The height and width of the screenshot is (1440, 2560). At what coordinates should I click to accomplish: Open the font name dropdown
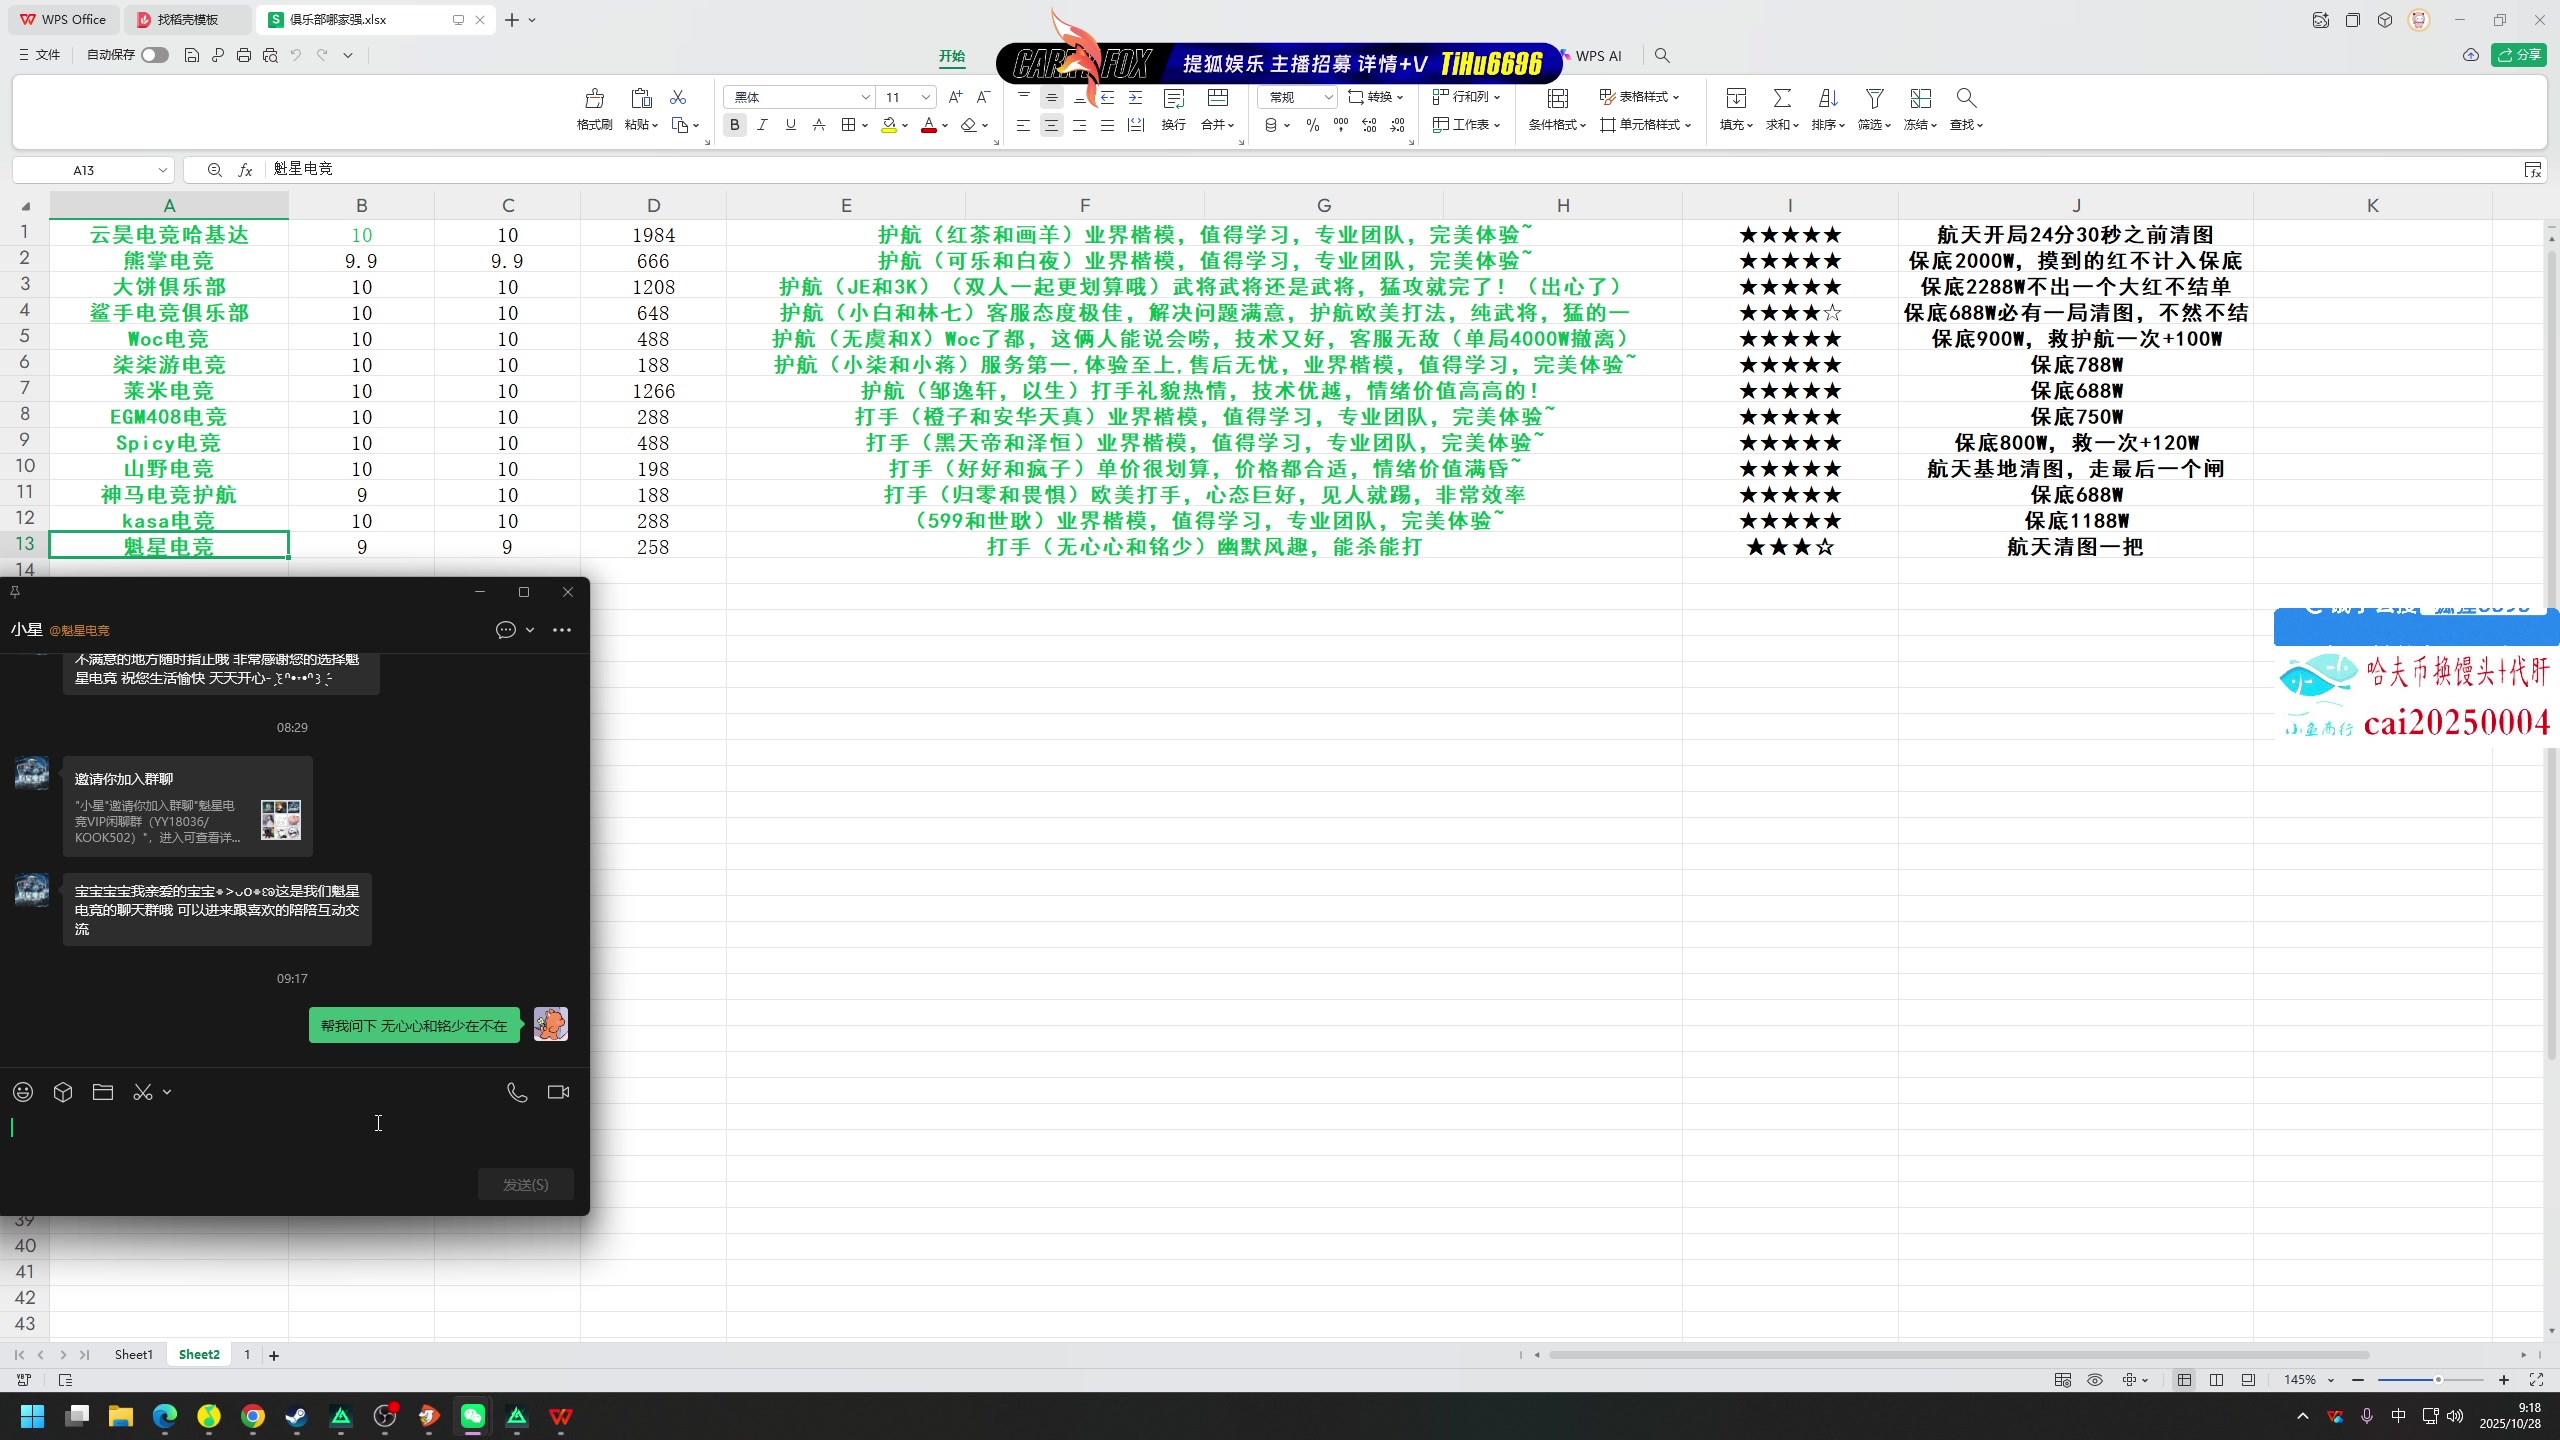click(x=865, y=97)
